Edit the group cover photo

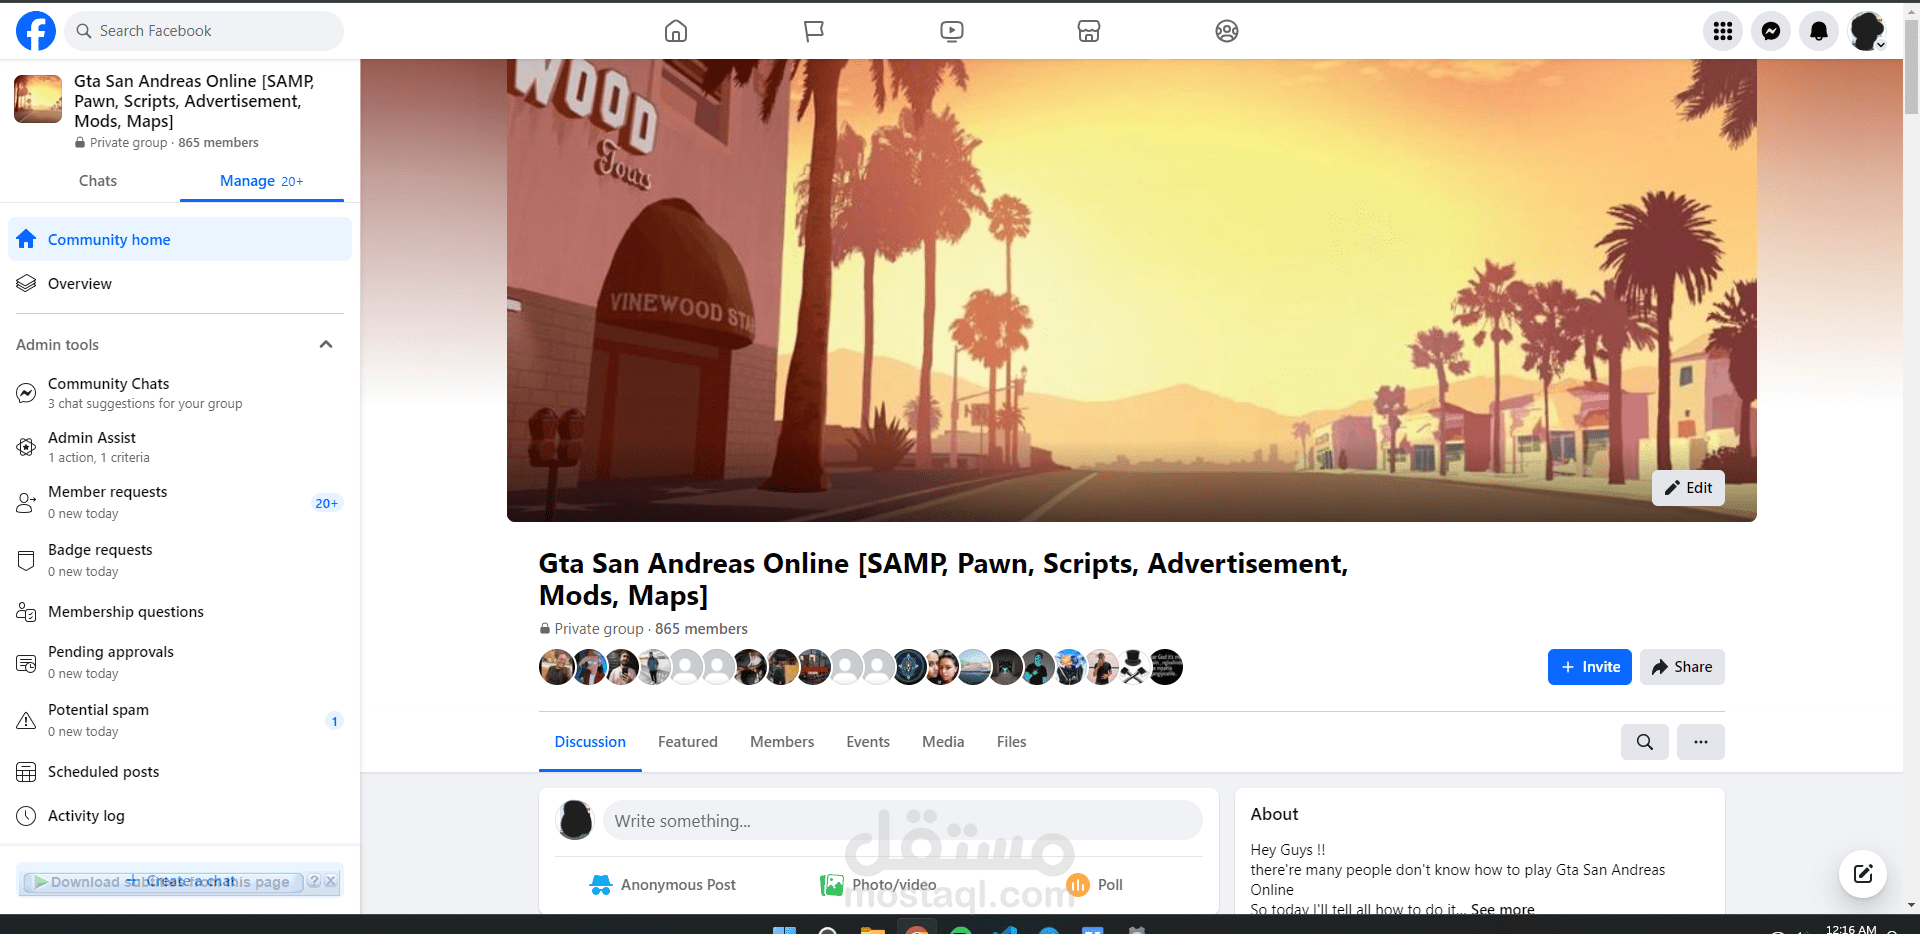click(1688, 488)
